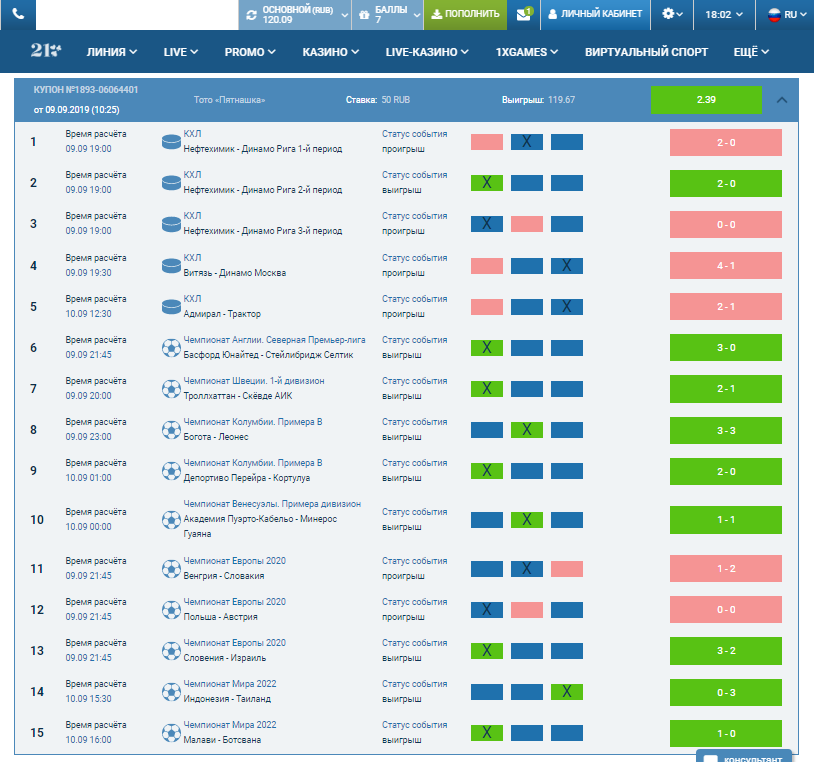Click the ПОПОЛНИТЬ deposit button

click(465, 15)
